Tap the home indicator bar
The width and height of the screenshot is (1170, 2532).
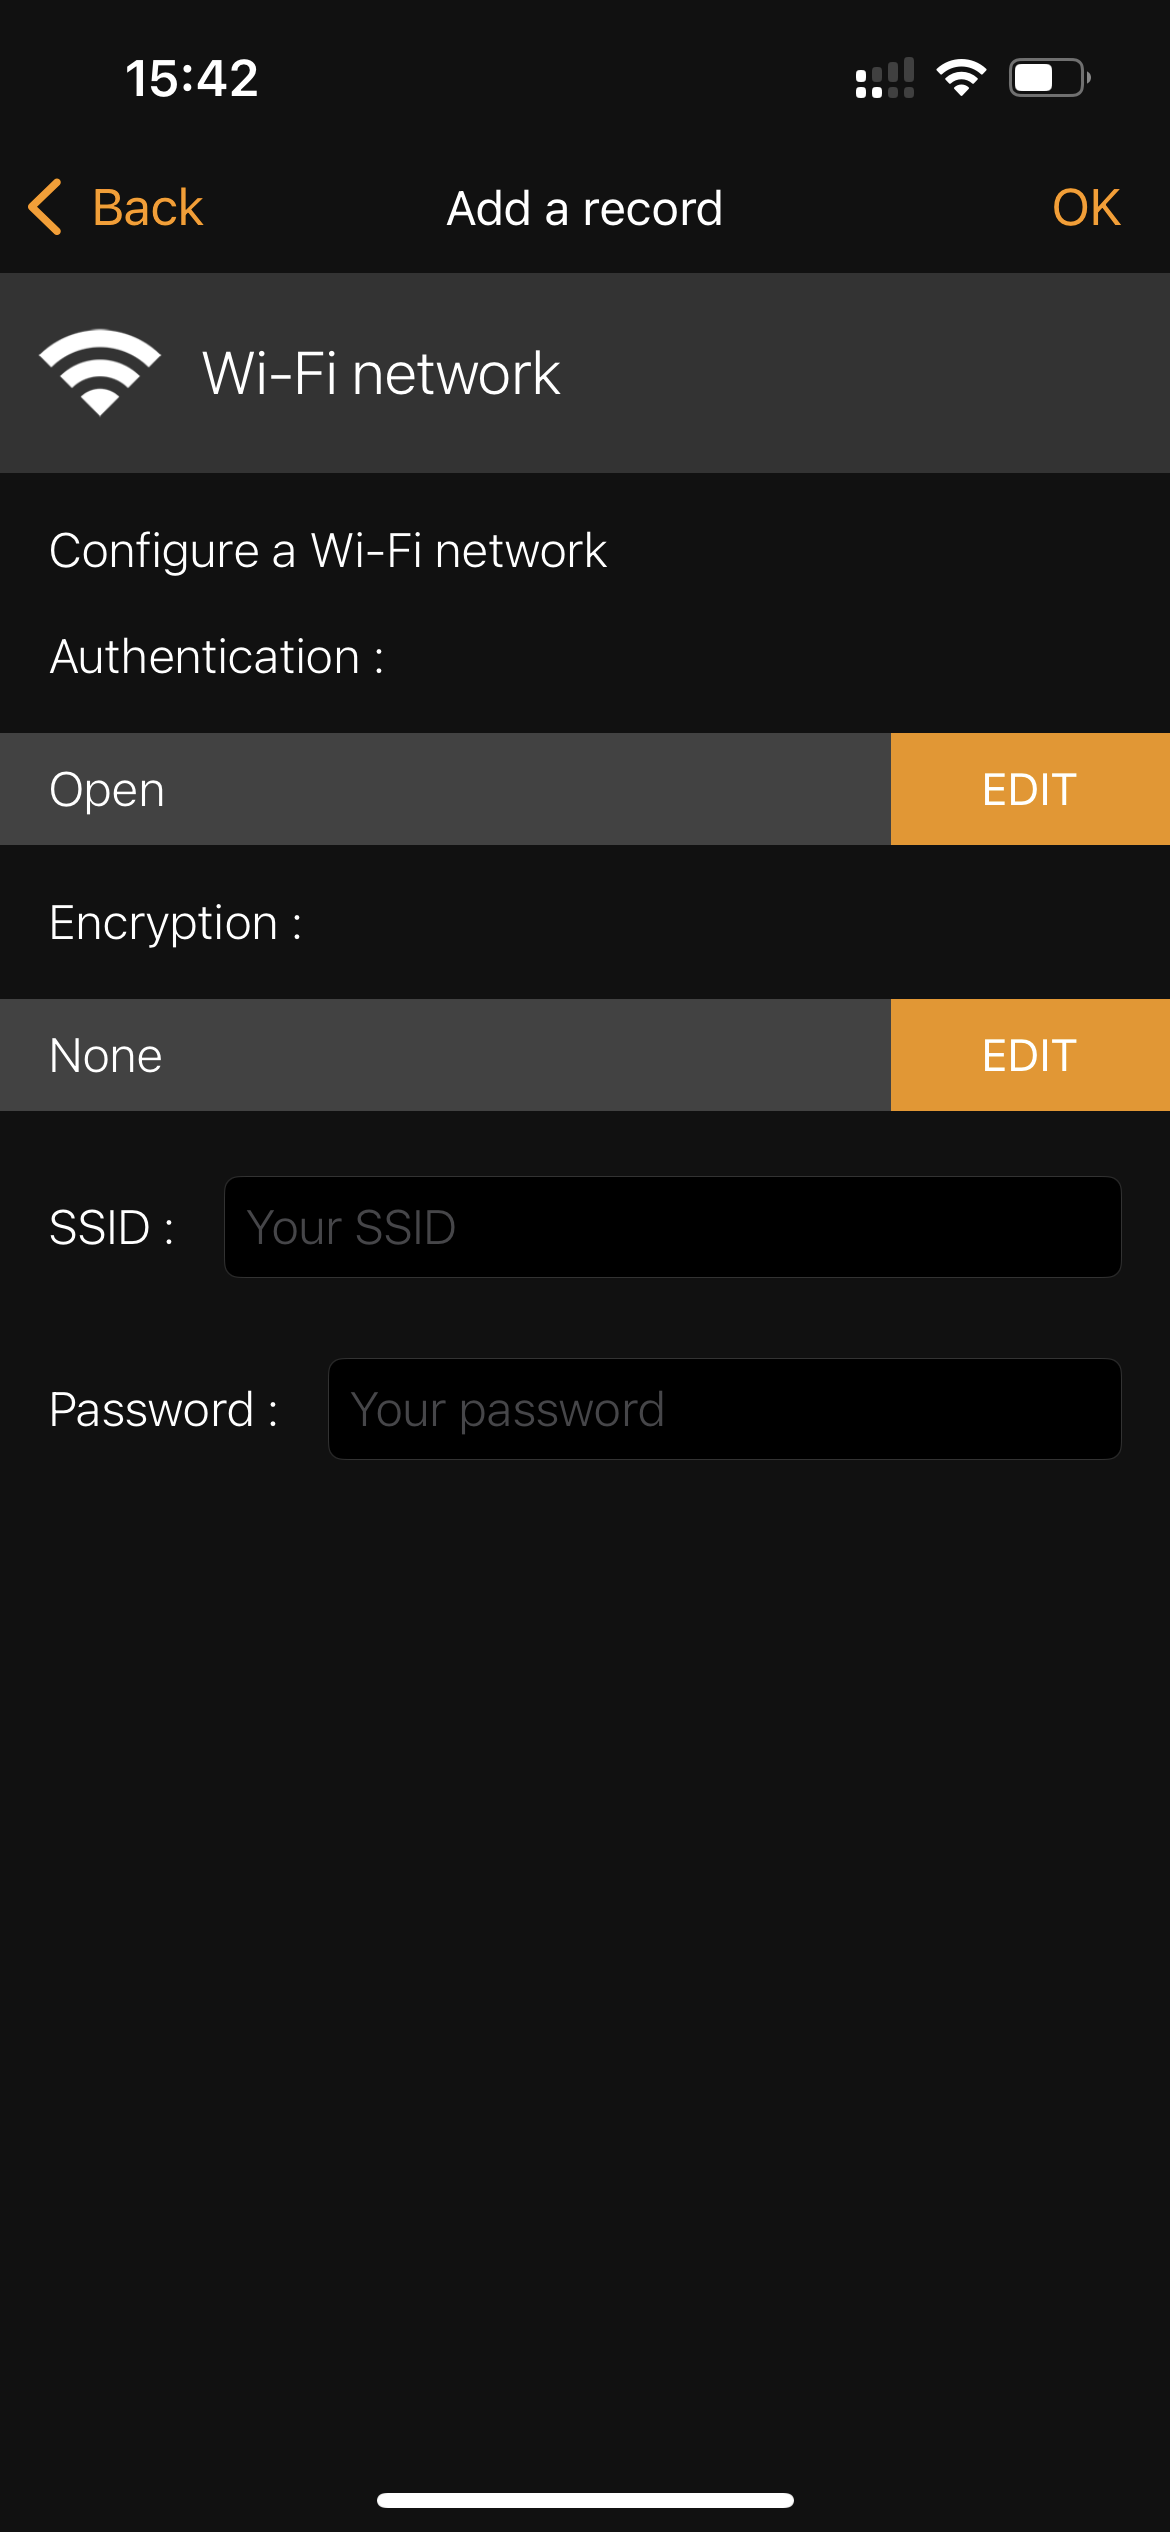585,2500
